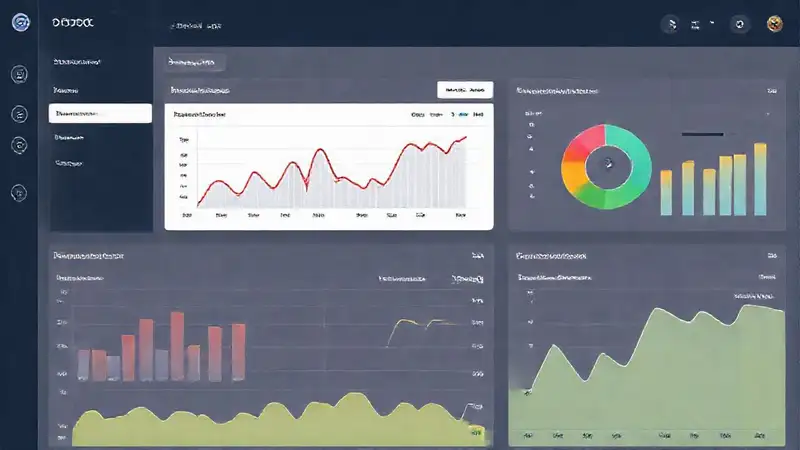Expand the small caret in the donut card header

767,114
